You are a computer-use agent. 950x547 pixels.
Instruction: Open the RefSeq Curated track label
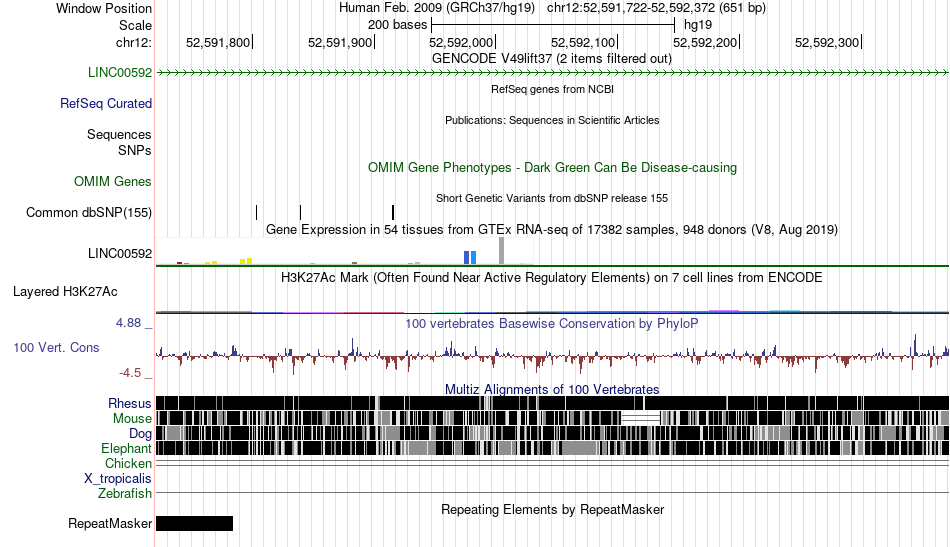point(106,104)
